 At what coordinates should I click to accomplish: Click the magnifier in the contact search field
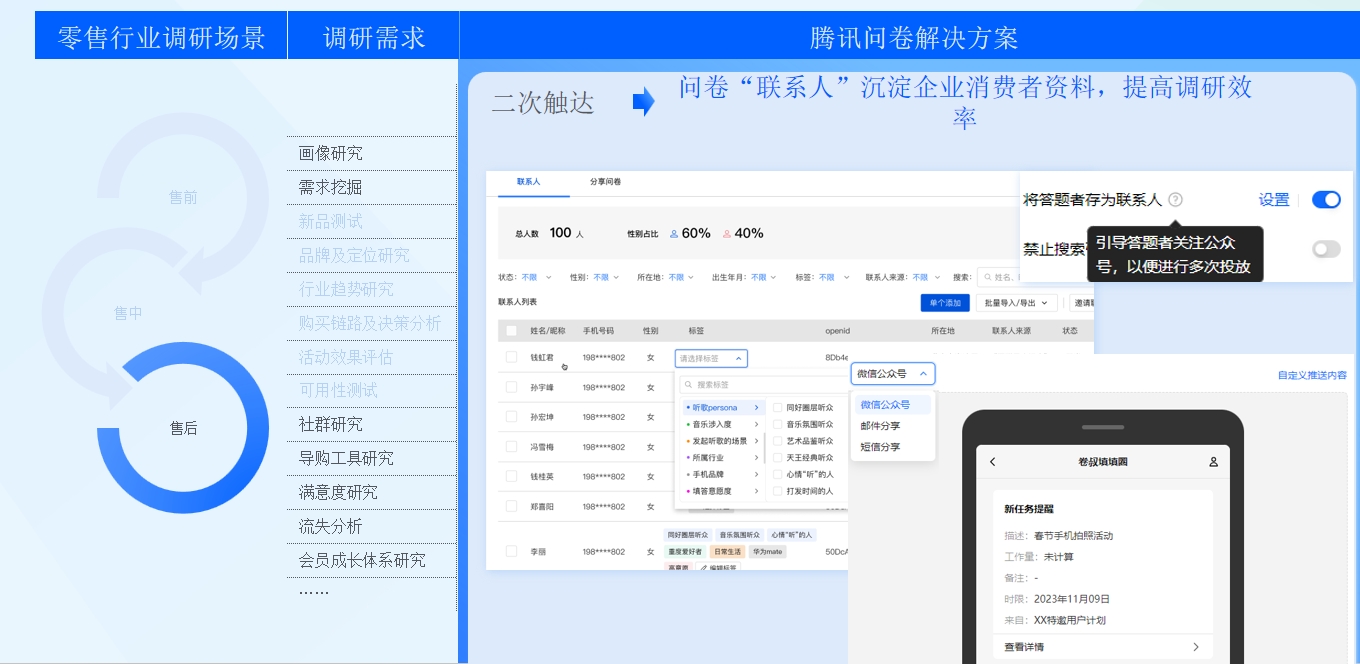[x=987, y=277]
